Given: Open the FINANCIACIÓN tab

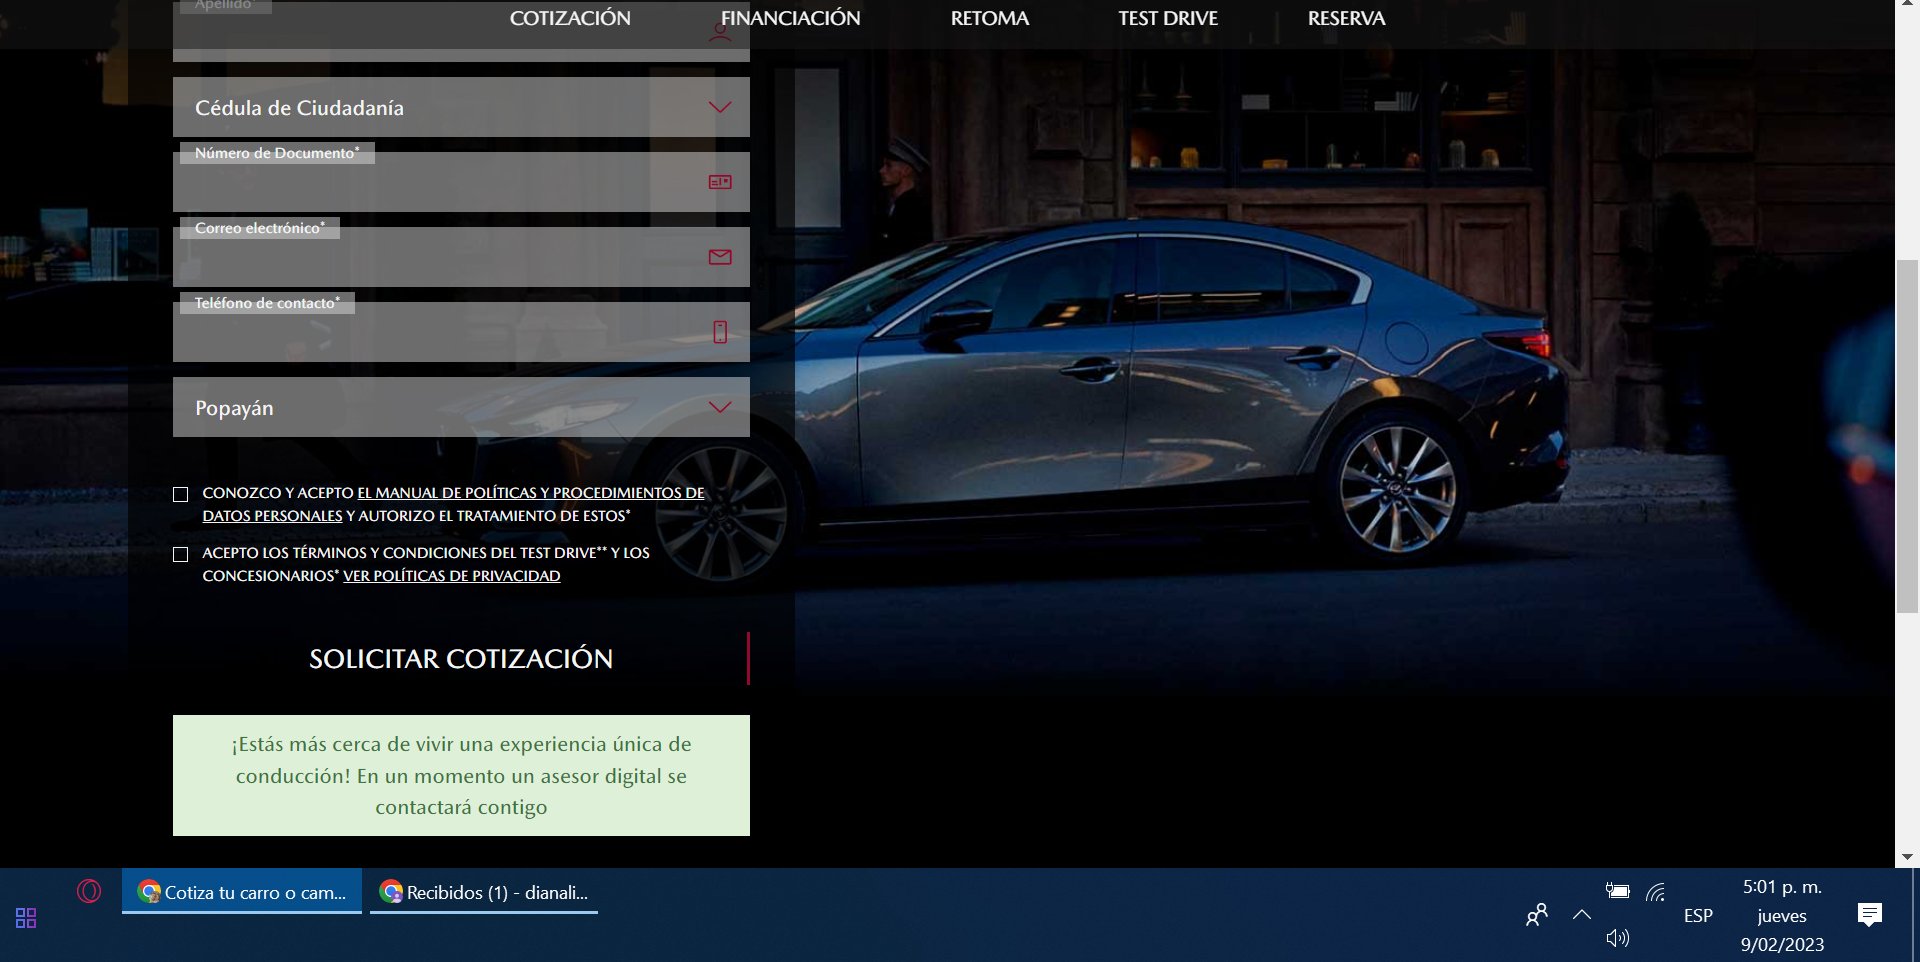Looking at the screenshot, I should coord(790,18).
